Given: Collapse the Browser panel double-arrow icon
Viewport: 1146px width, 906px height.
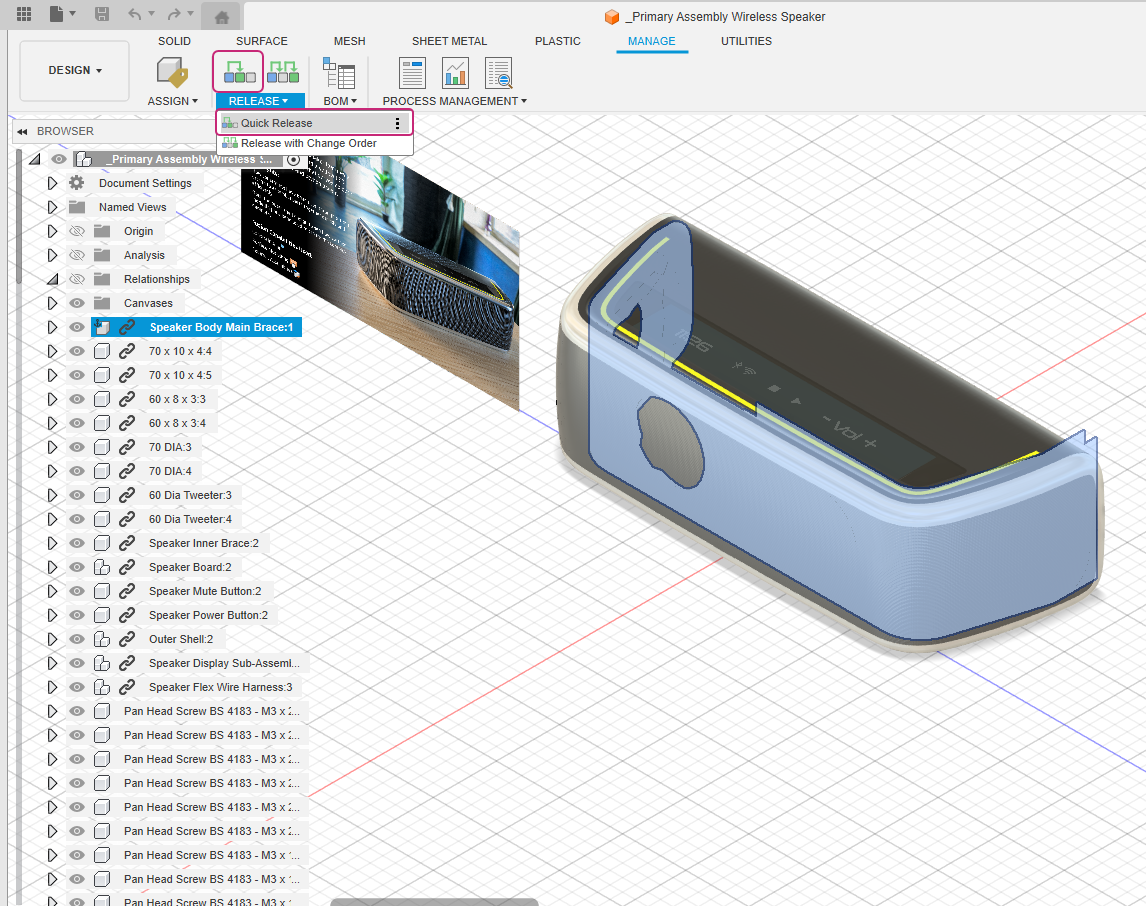Looking at the screenshot, I should click(x=22, y=132).
